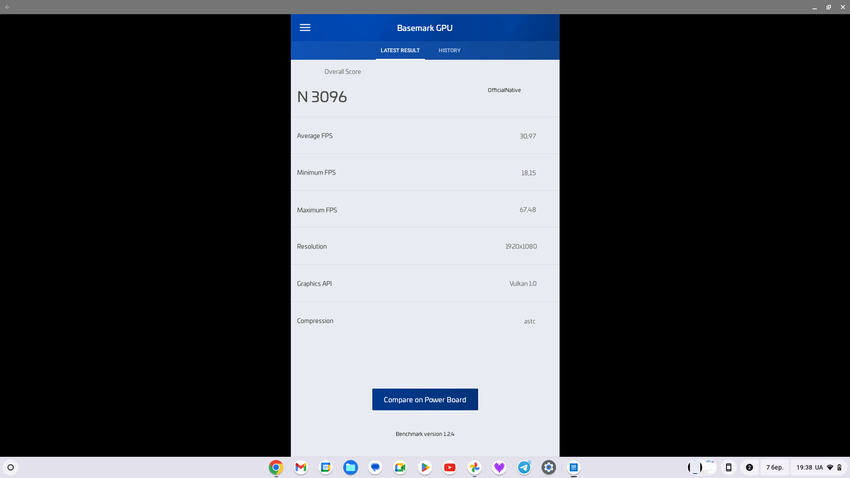Open the hamburger navigation menu
Viewport: 850px width, 478px height.
pyautogui.click(x=305, y=28)
